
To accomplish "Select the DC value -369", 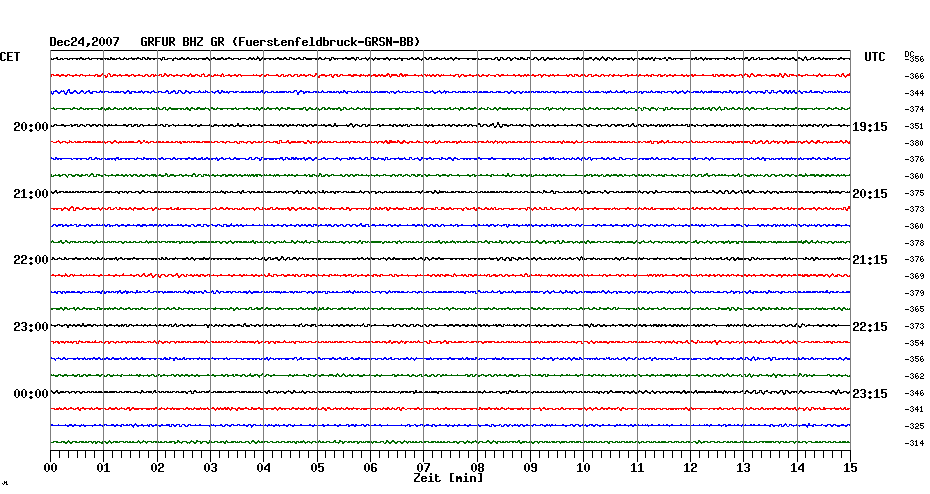I will [914, 276].
